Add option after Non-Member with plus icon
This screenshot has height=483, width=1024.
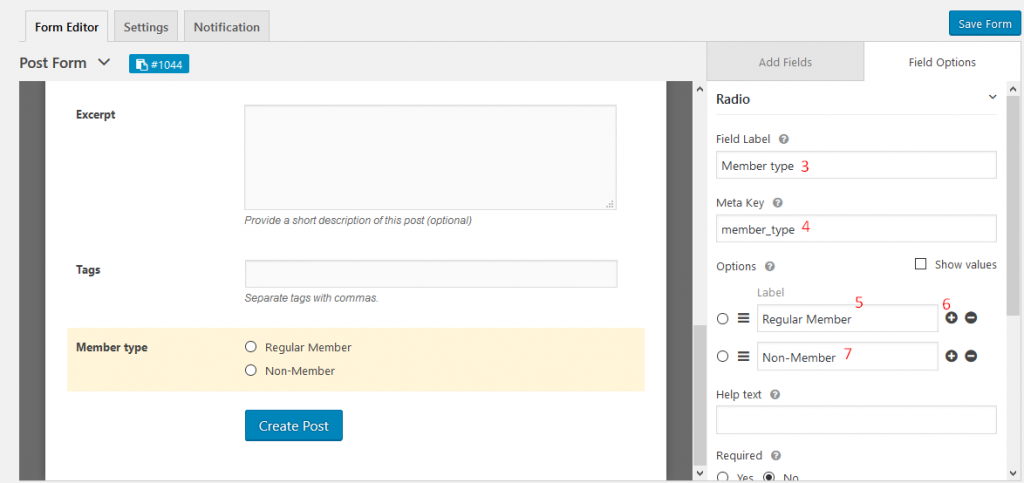tap(952, 356)
